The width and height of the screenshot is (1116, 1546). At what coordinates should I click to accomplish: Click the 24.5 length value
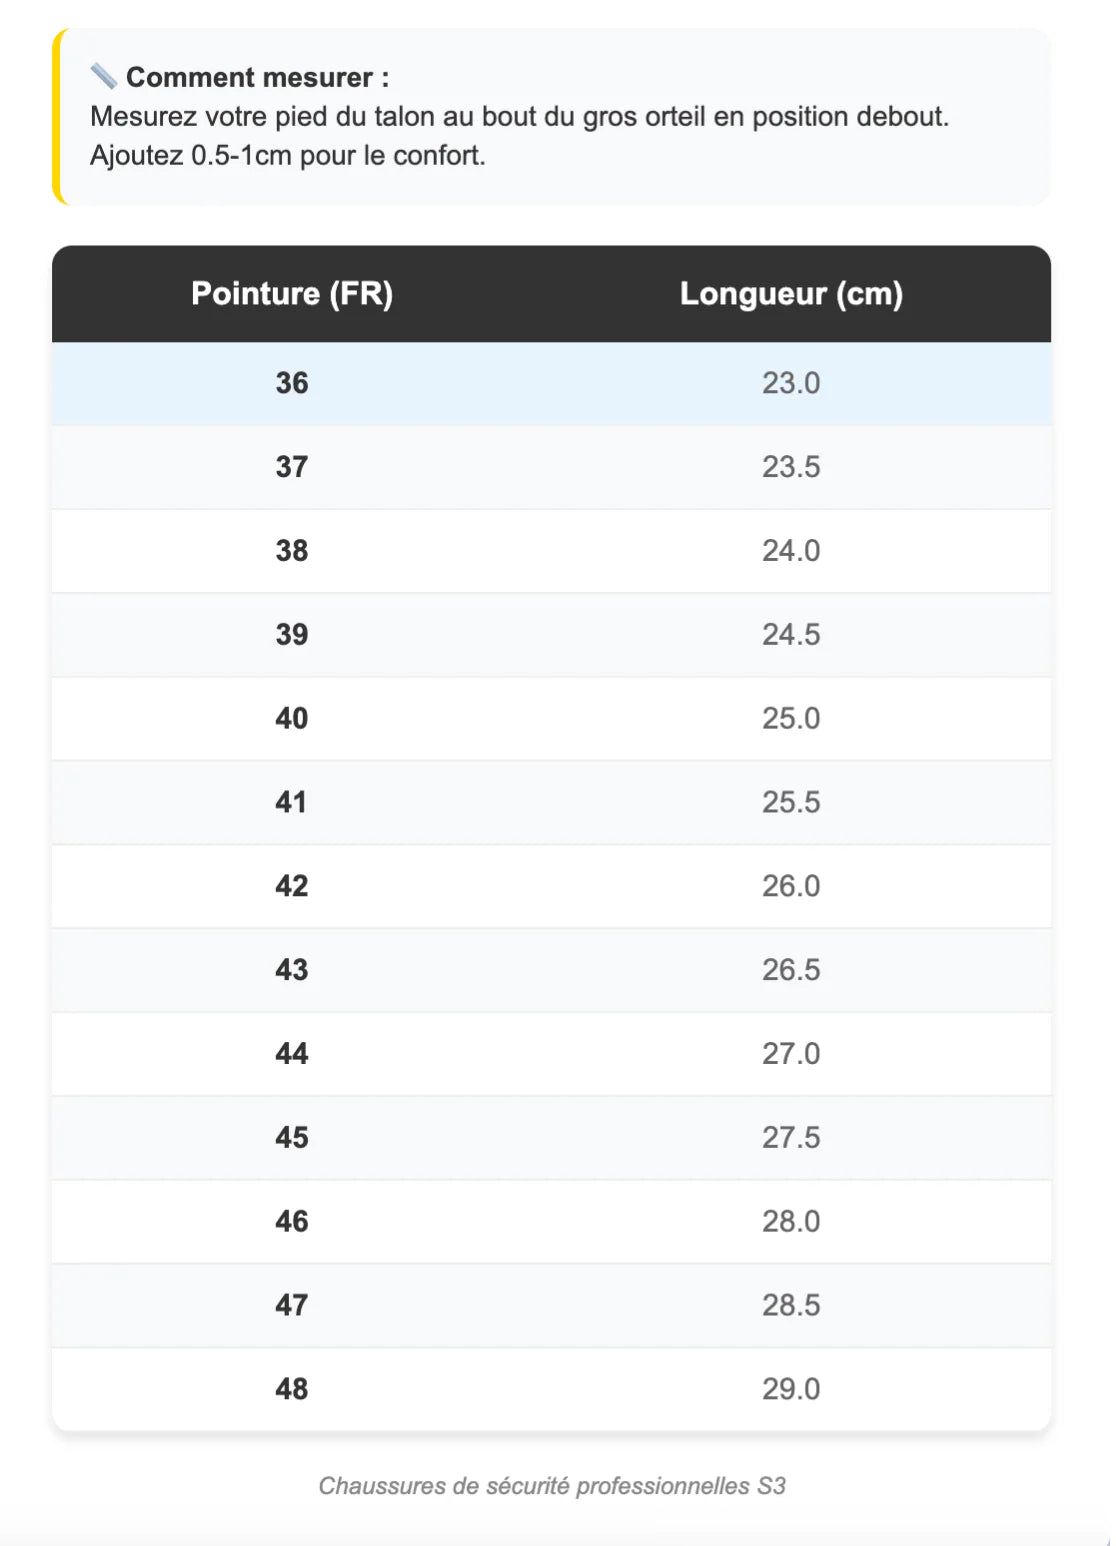(791, 634)
